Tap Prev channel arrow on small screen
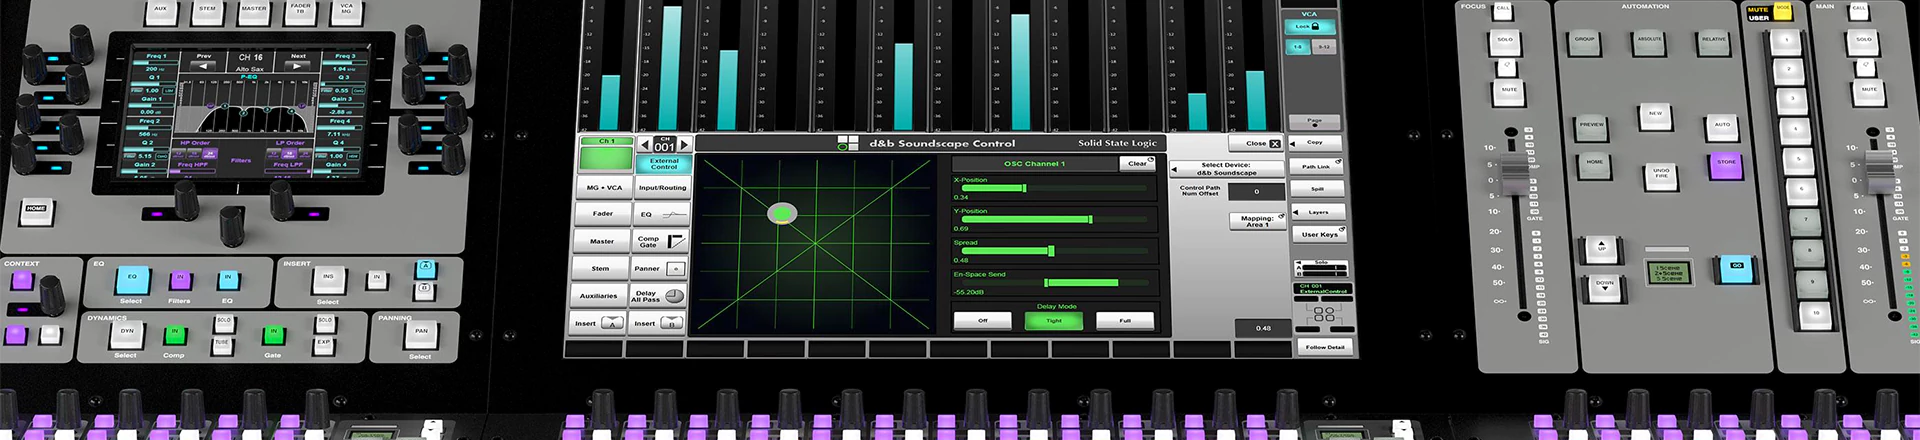This screenshot has height=440, width=1920. coord(204,65)
